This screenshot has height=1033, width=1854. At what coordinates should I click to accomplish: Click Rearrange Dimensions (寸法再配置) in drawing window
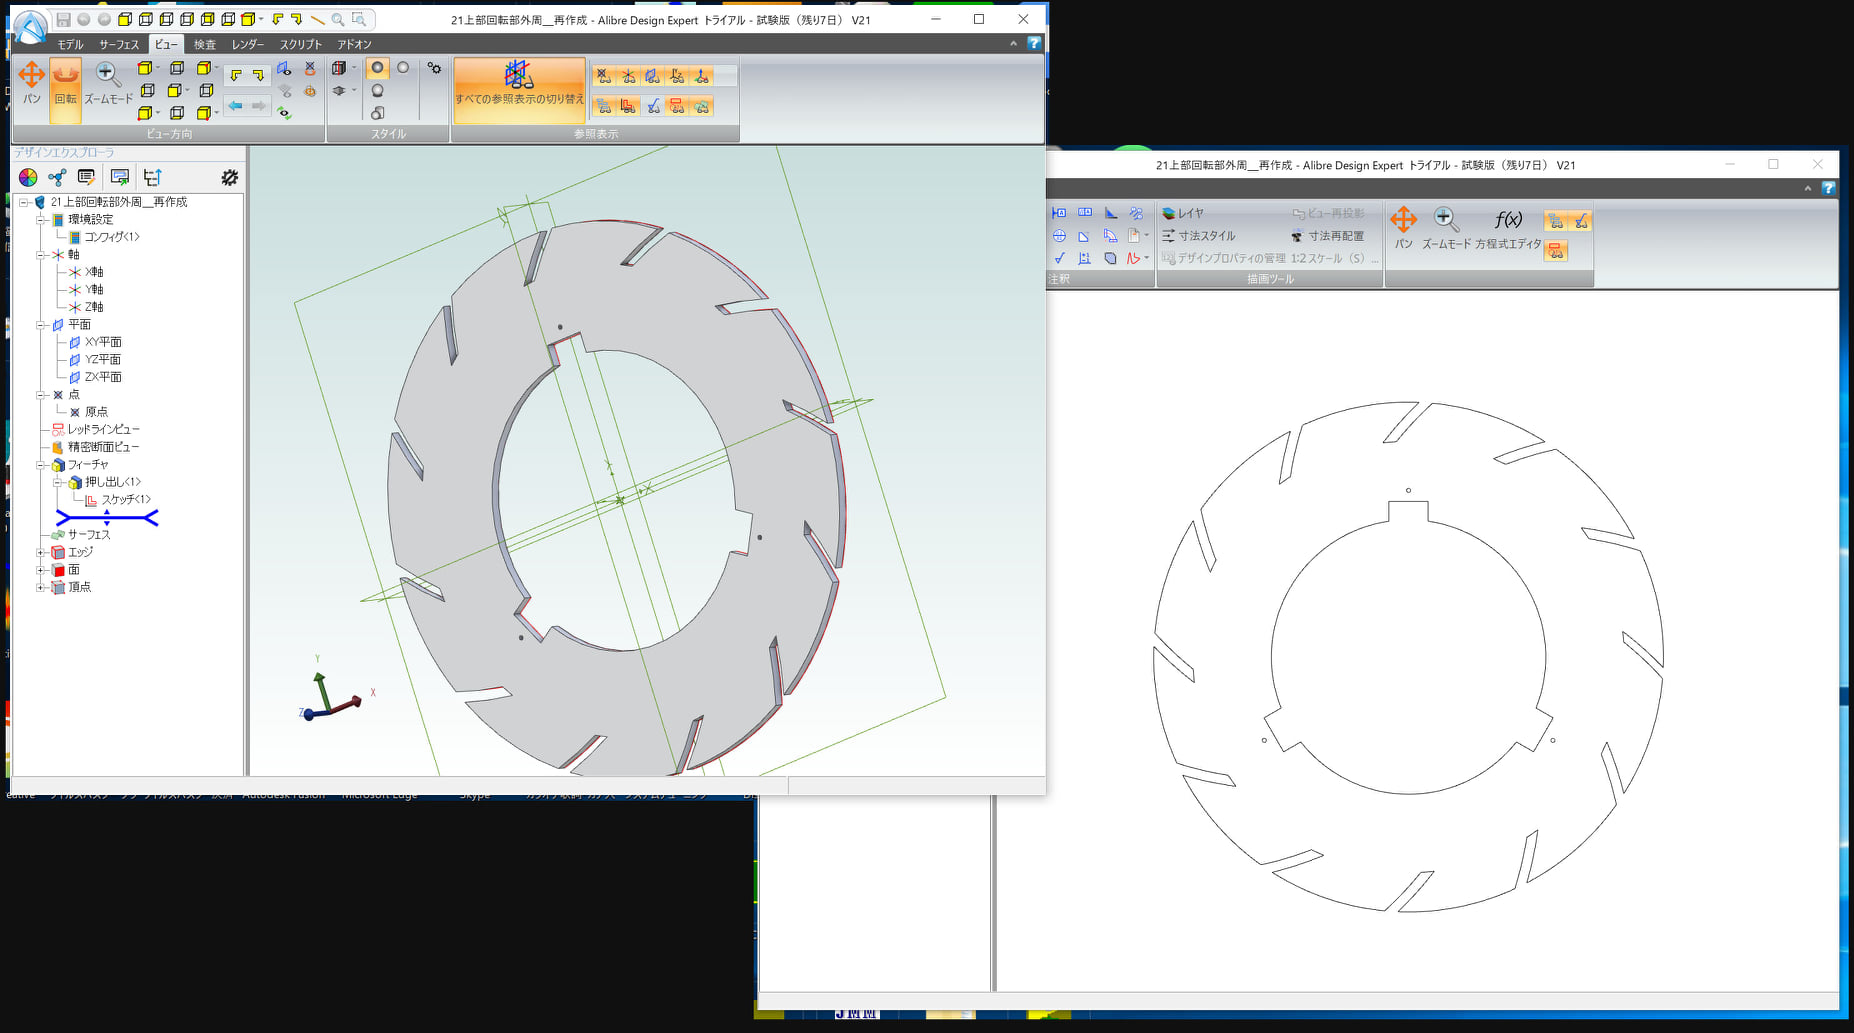1327,236
